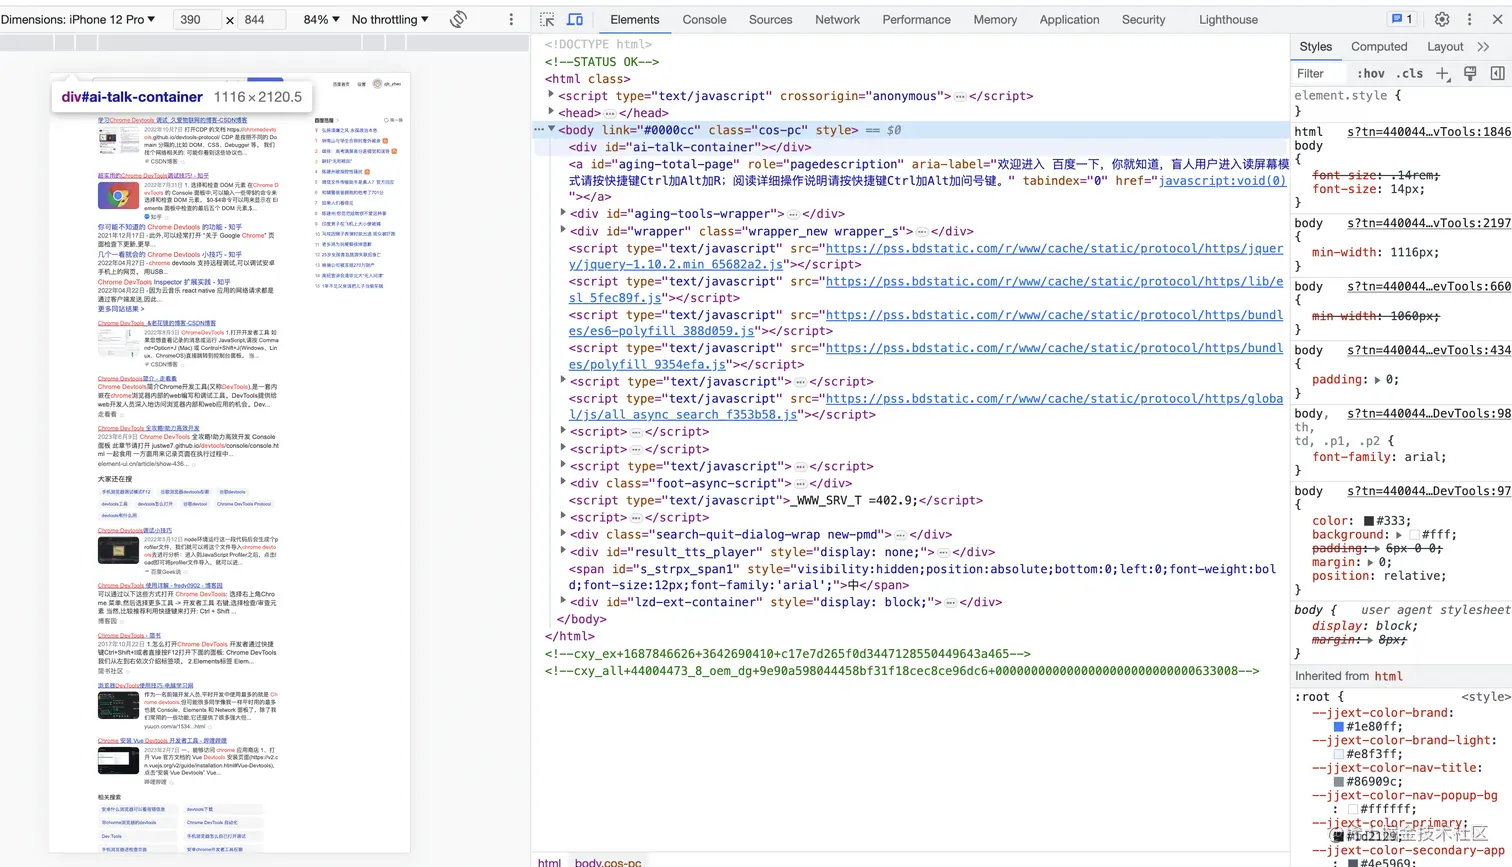Open the No throttling dropdown
Viewport: 1512px width, 867px height.
(390, 19)
